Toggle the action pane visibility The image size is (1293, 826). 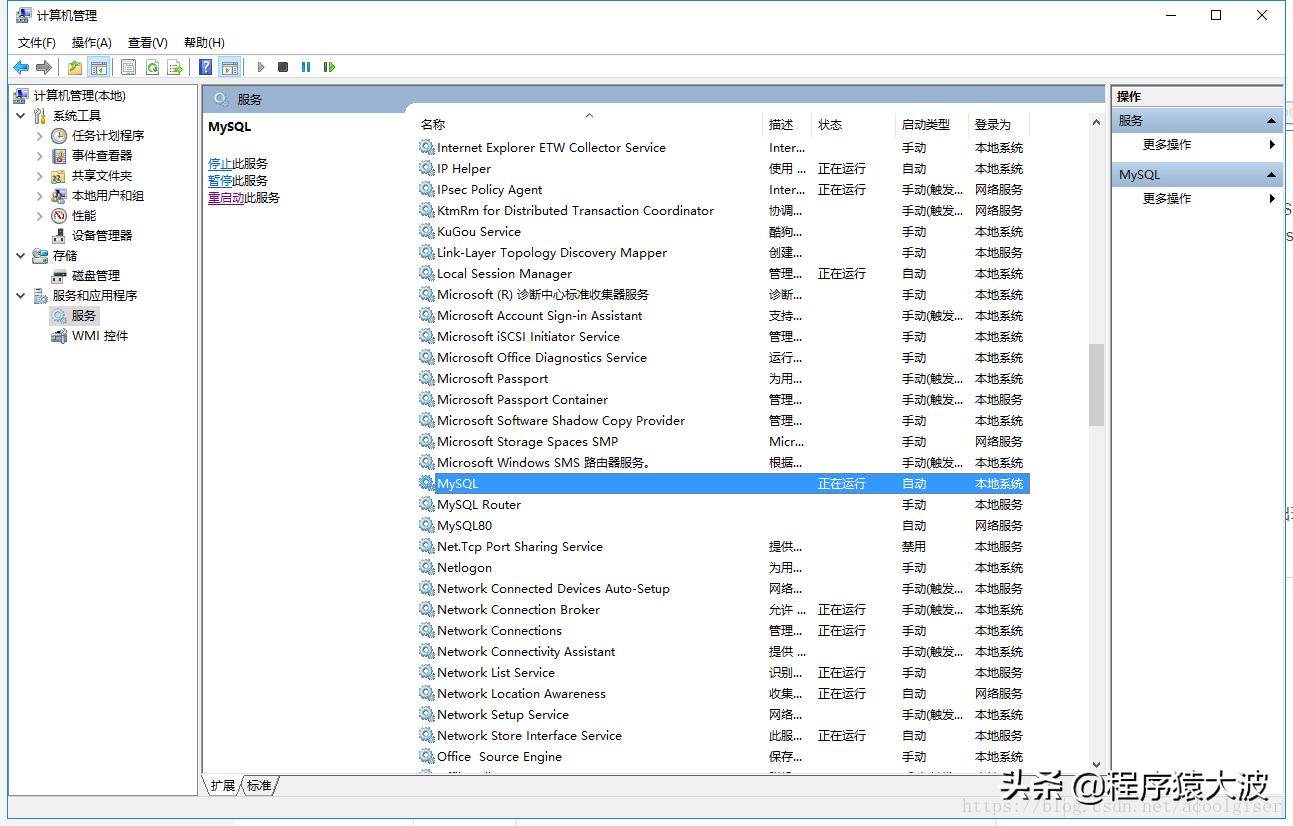click(231, 67)
